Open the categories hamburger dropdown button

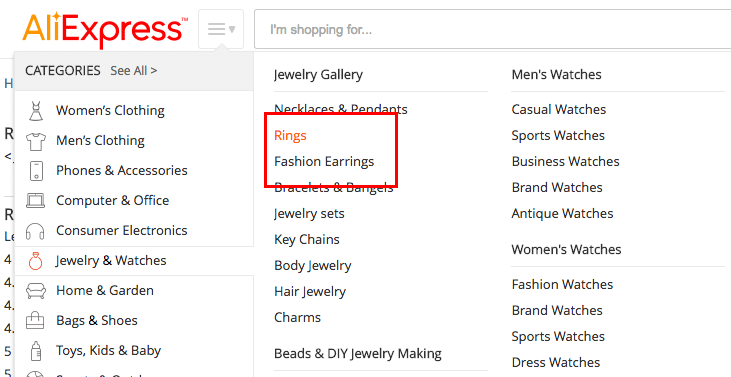[x=221, y=29]
